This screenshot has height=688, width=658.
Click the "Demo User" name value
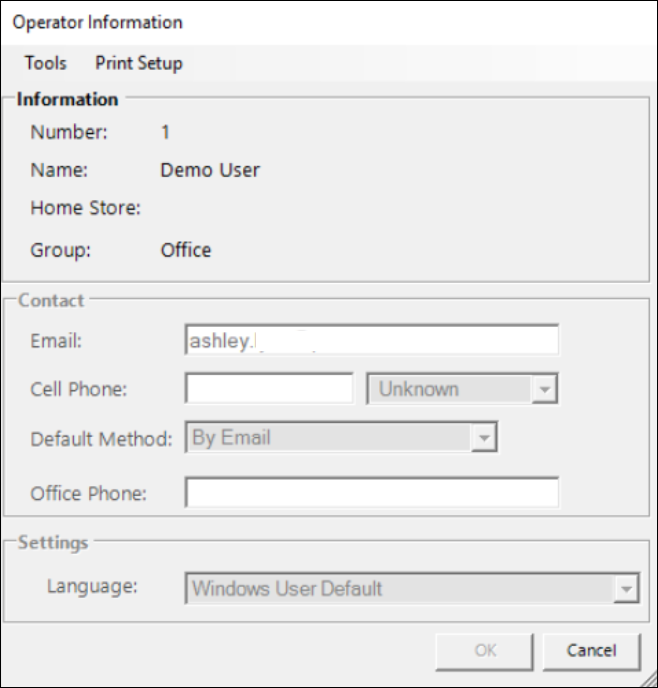[210, 170]
